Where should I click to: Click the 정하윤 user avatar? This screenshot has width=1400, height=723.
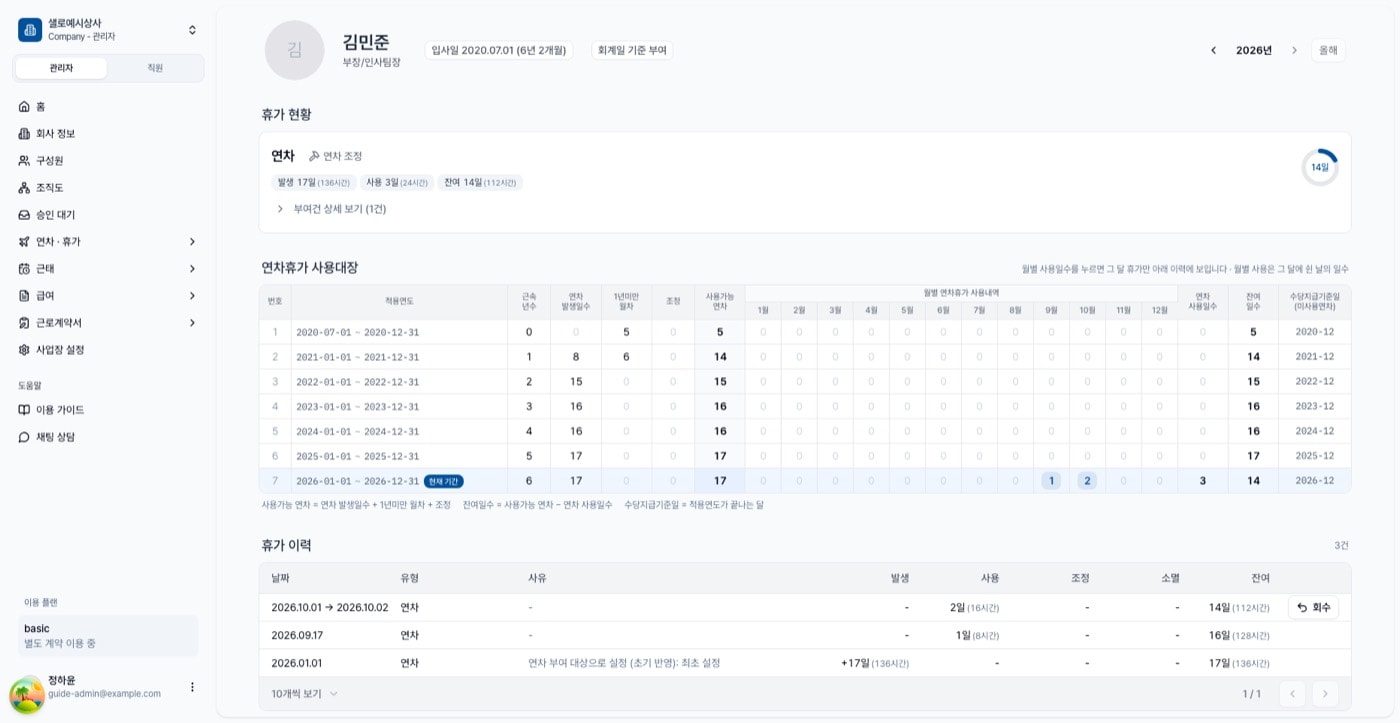pyautogui.click(x=27, y=694)
